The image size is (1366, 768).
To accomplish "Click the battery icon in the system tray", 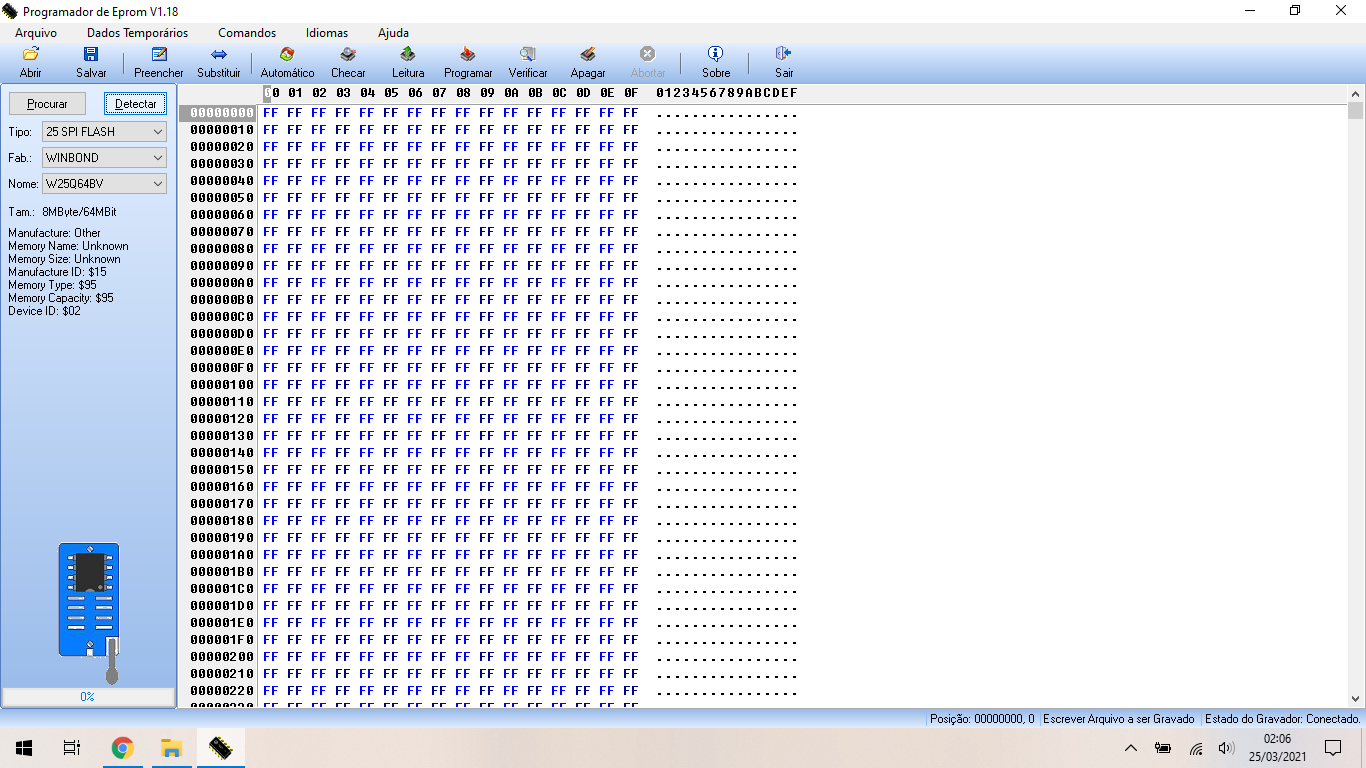I will pyautogui.click(x=1163, y=748).
